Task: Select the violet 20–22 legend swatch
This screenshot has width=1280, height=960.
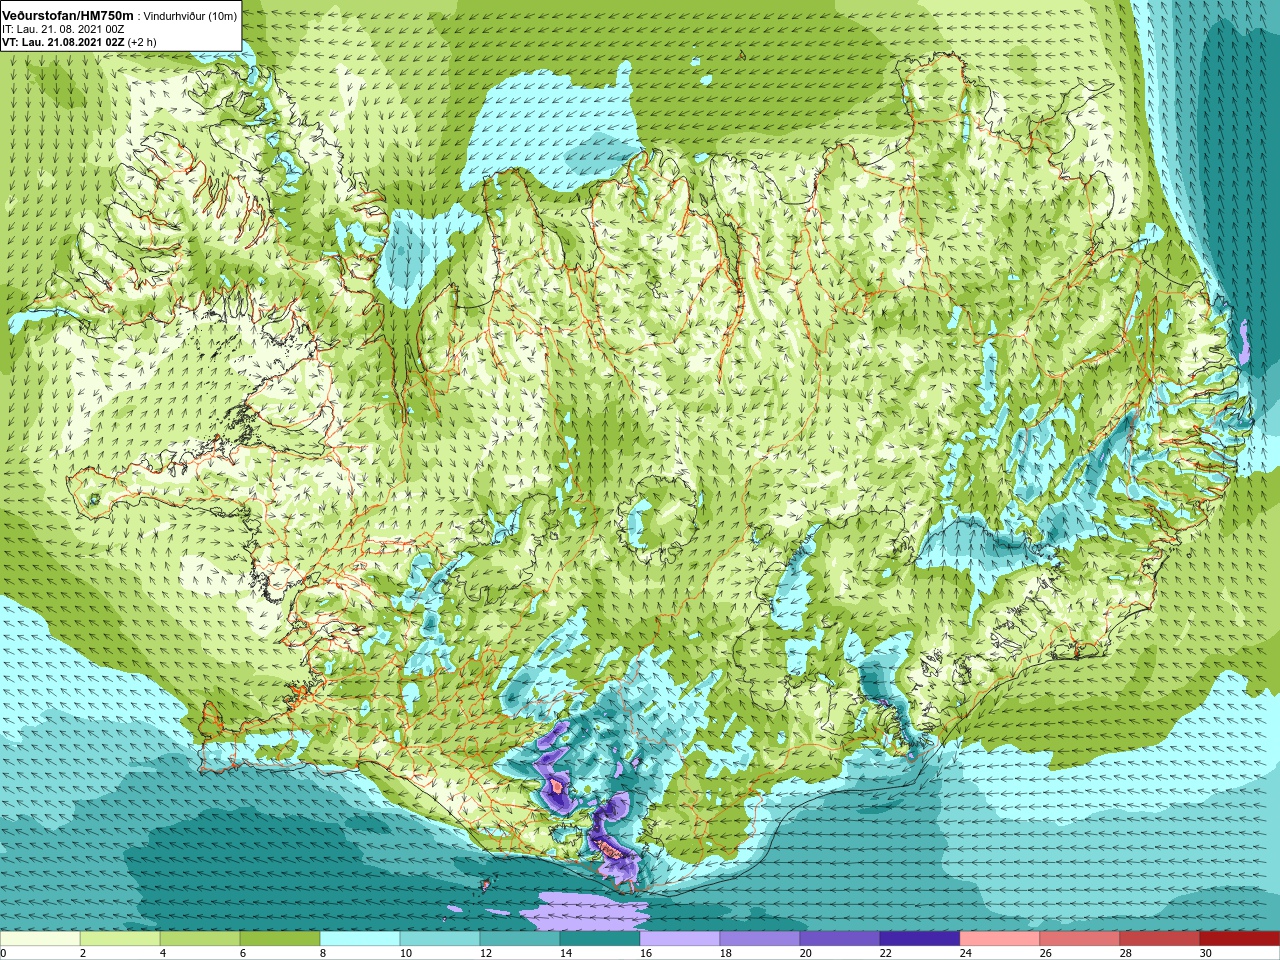Action: [840, 938]
